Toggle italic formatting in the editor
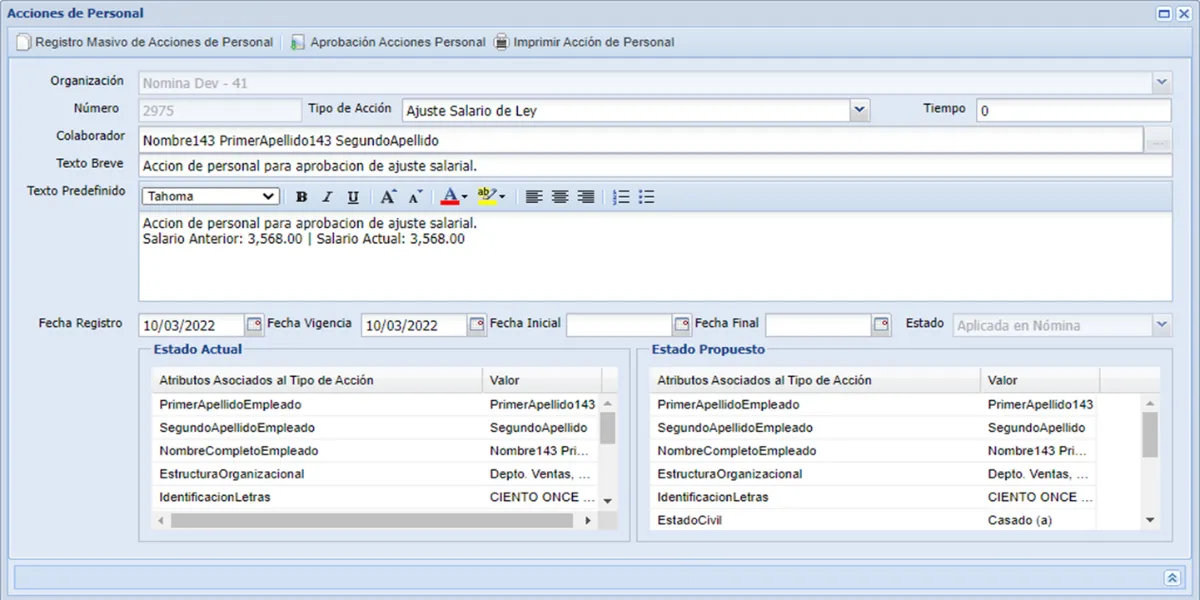This screenshot has width=1200, height=600. [x=327, y=197]
